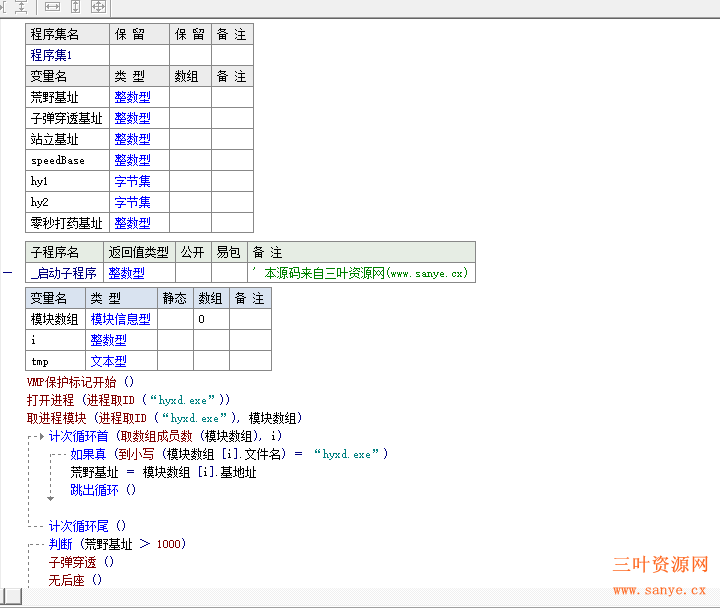Toggle the 易包 cell of _启动子程序
Screen dimensions: 720x608
[228, 273]
